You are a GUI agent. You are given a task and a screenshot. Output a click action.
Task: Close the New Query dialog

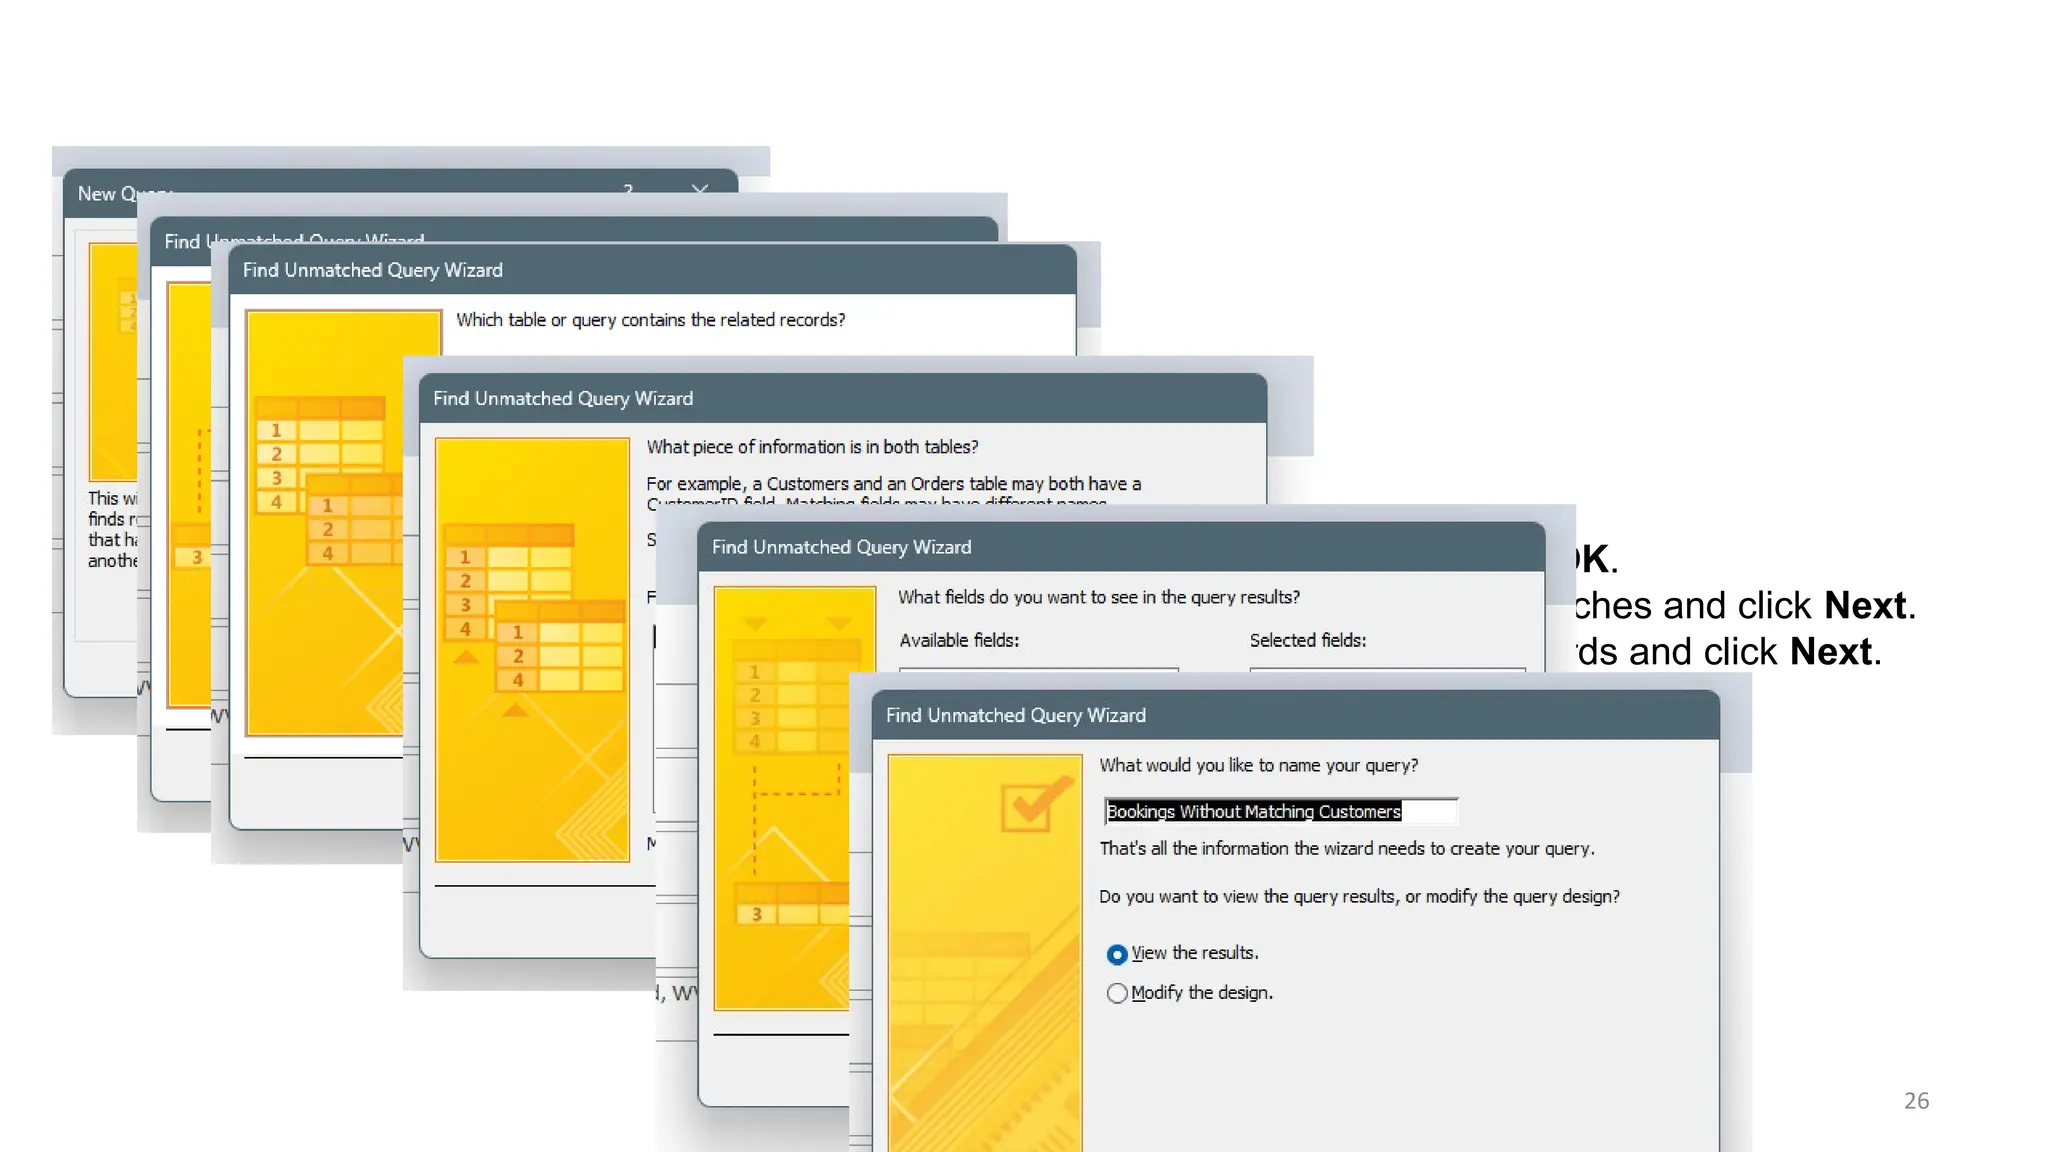tap(700, 189)
